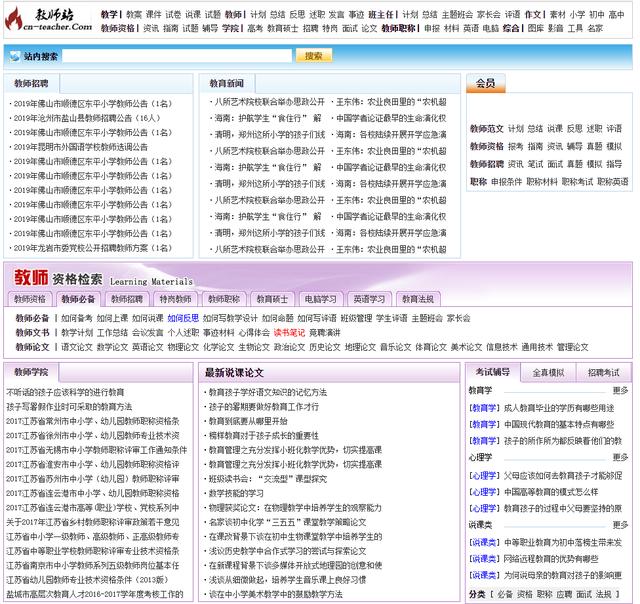The width and height of the screenshot is (640, 604).
Task: Open 影音 in the top navigation
Action: (x=556, y=28)
